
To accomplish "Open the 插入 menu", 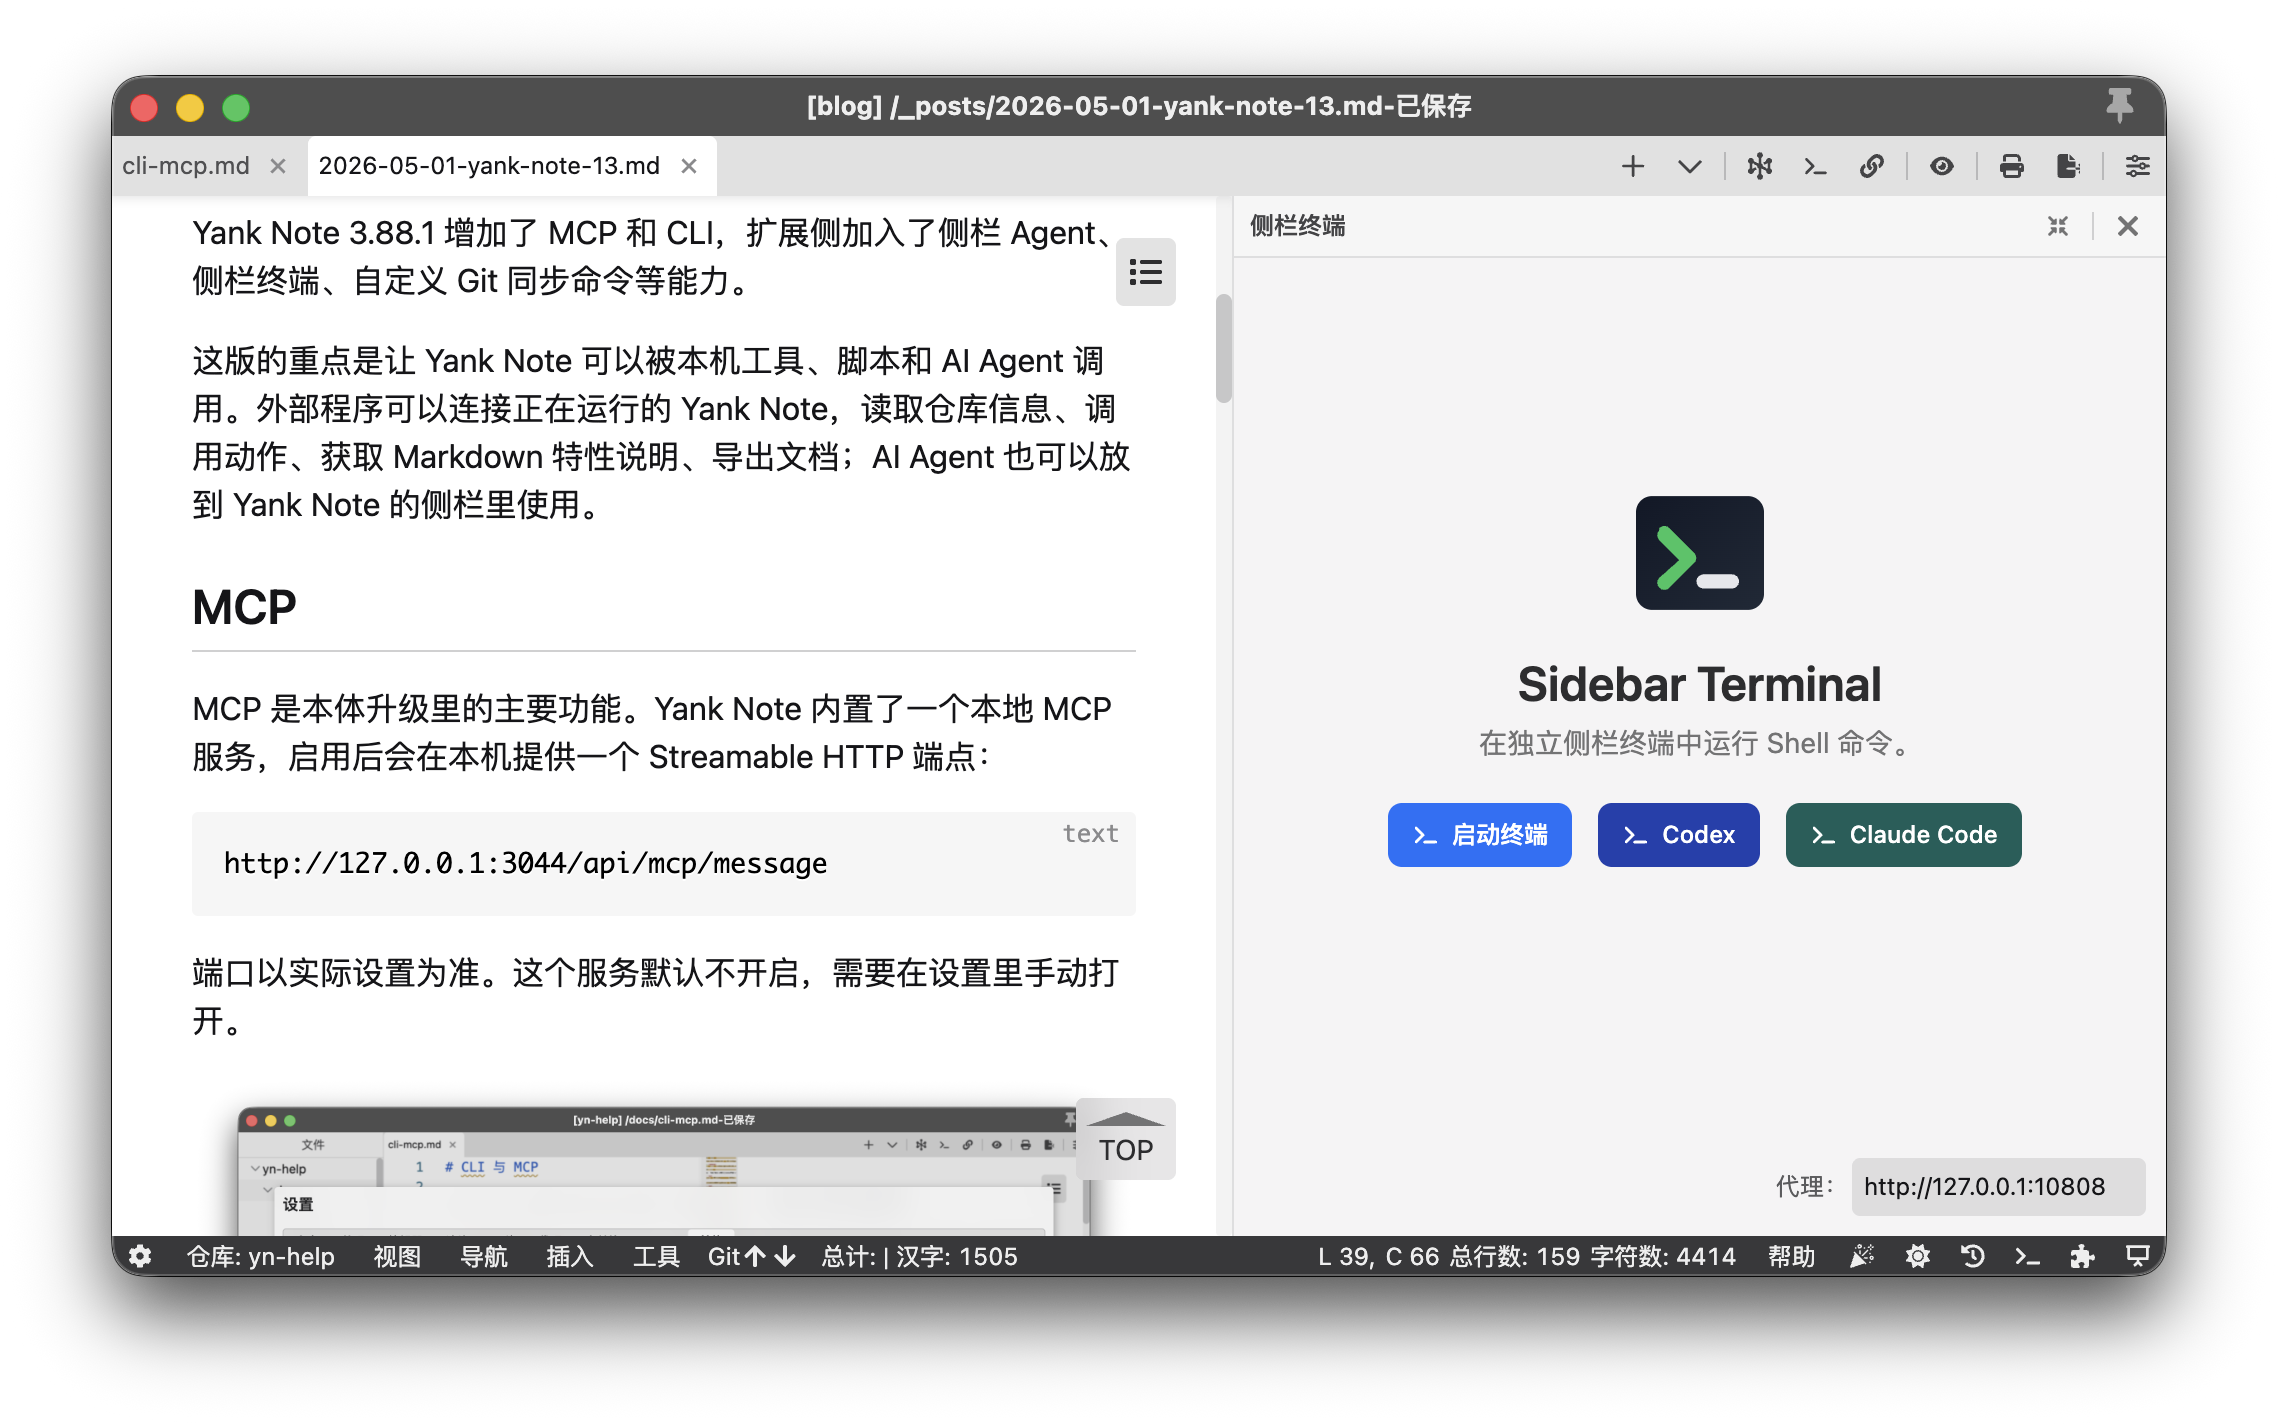I will pyautogui.click(x=570, y=1257).
